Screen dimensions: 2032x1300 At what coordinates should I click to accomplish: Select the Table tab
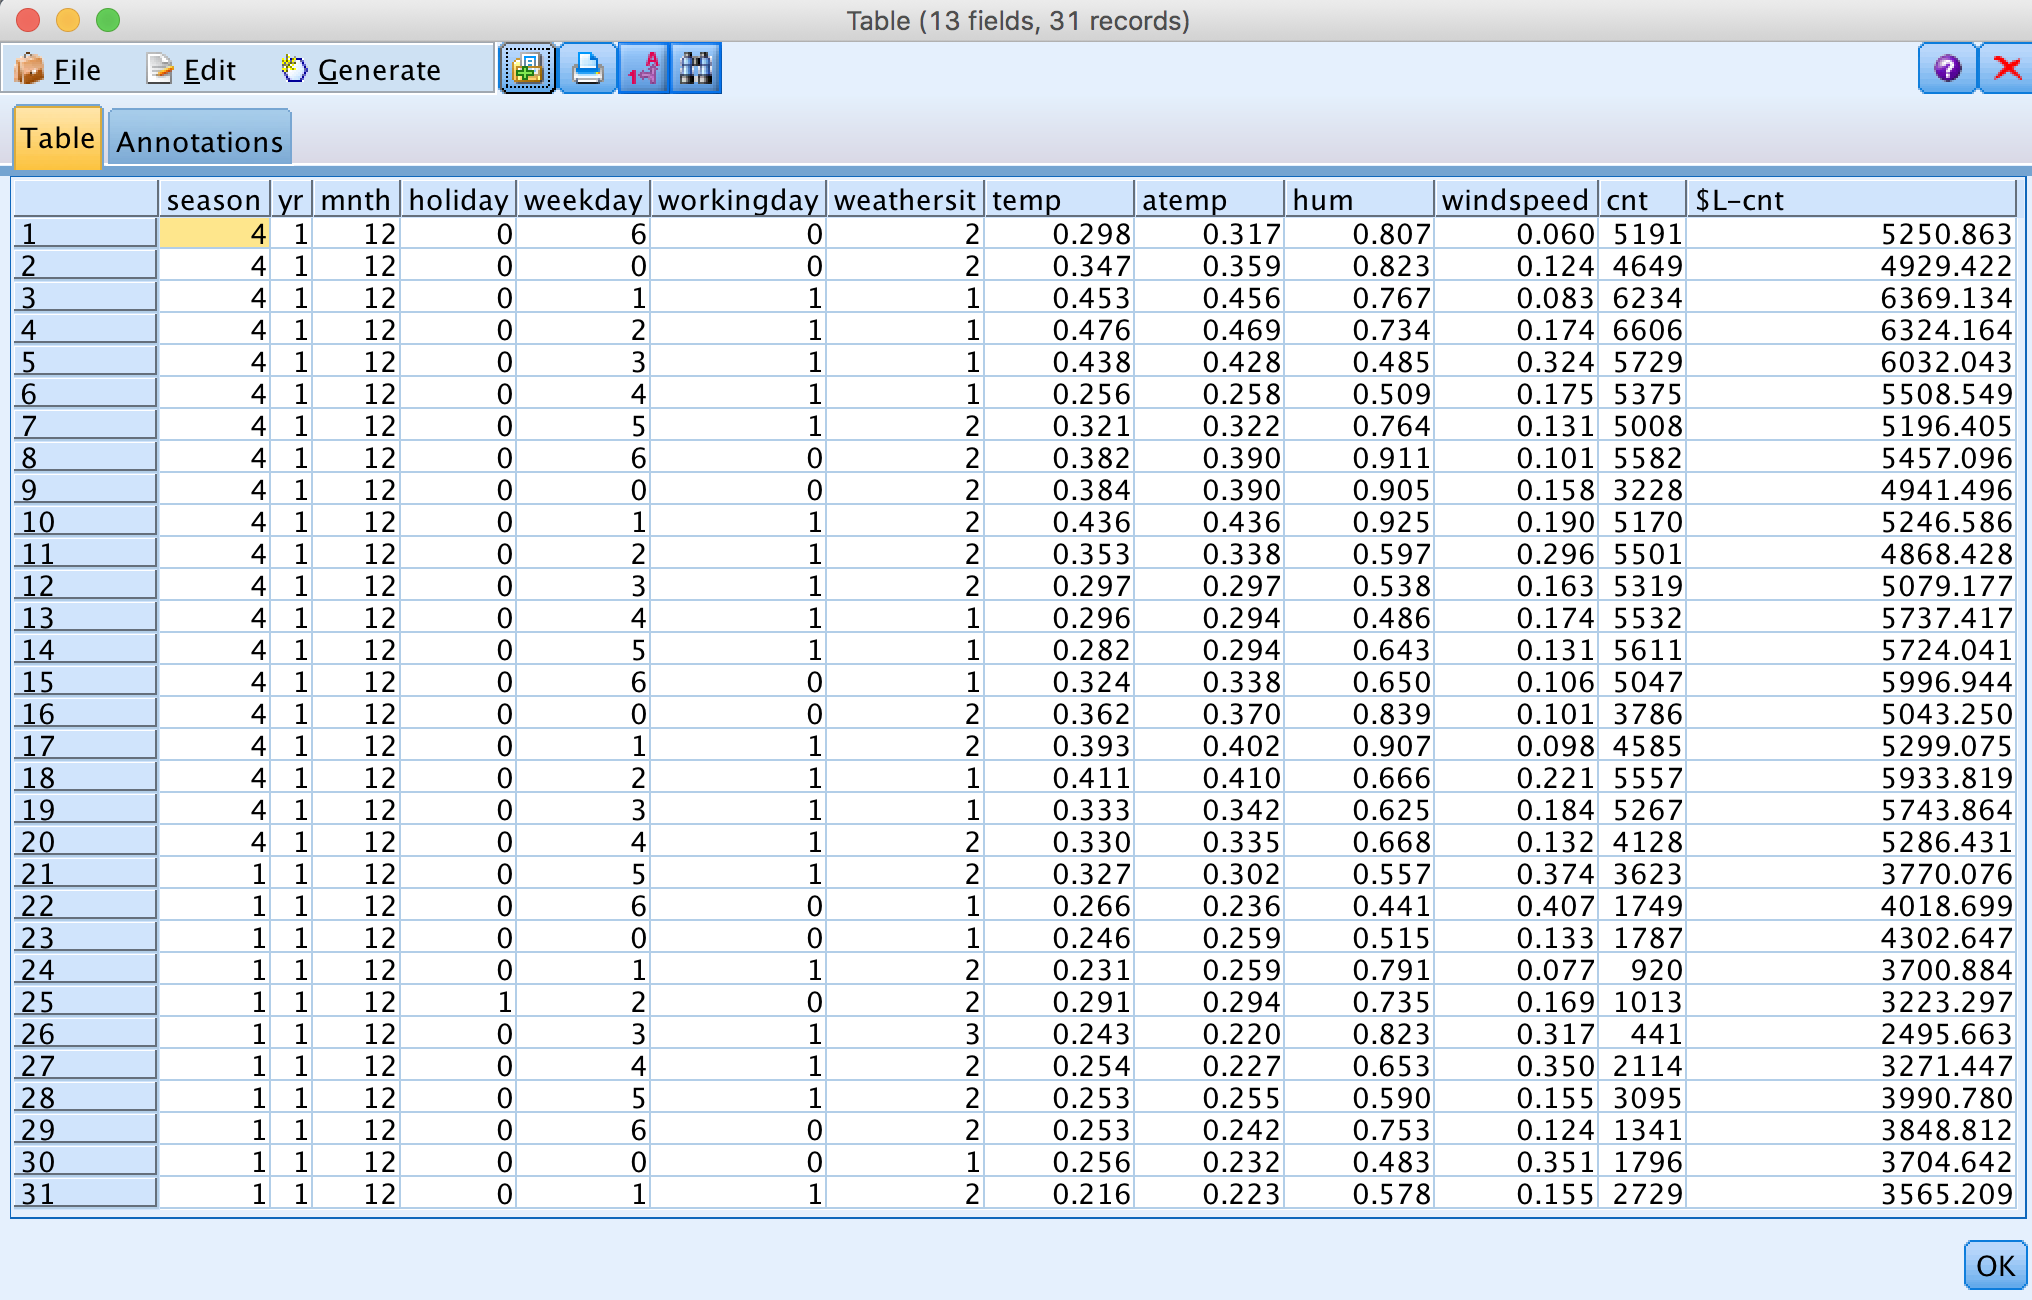58,138
